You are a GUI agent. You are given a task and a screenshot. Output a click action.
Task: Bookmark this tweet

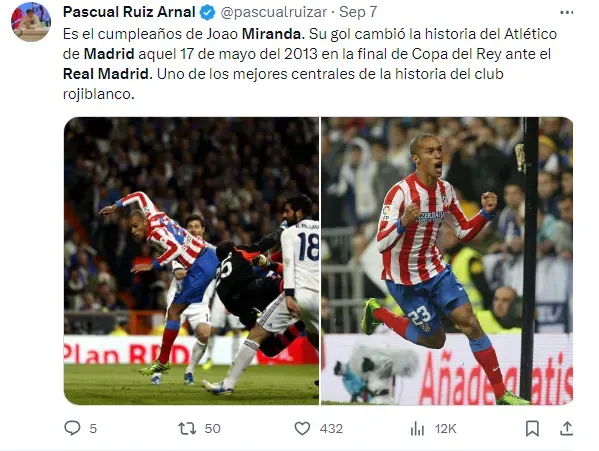tap(532, 428)
